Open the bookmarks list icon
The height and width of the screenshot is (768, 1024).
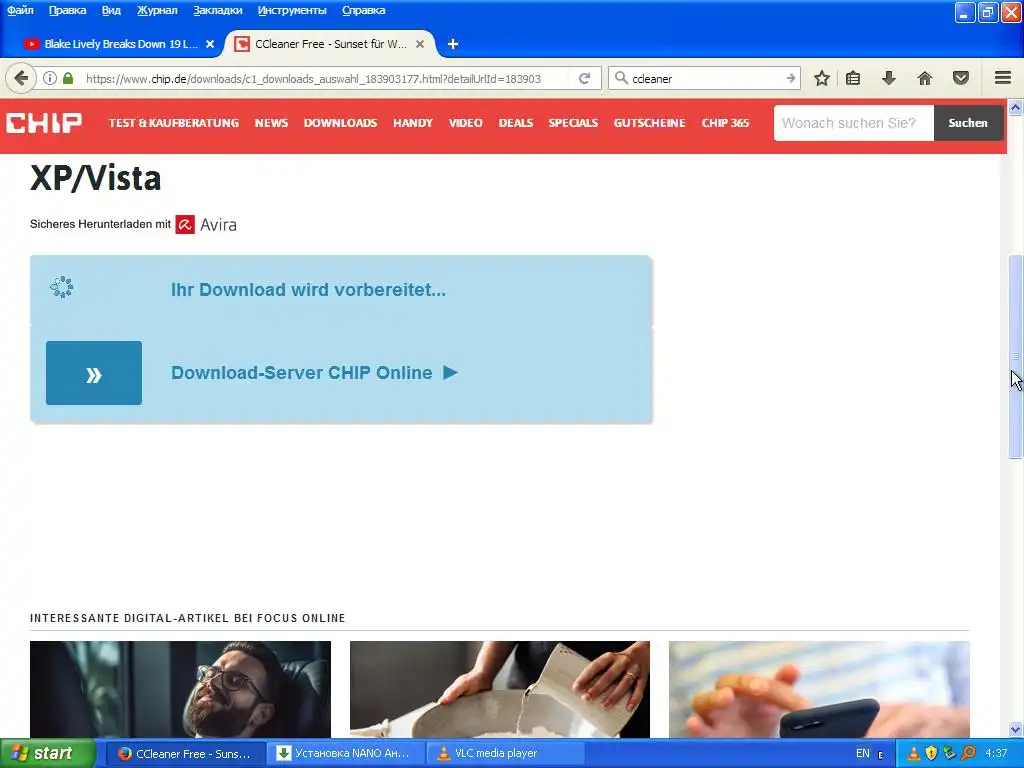pos(853,78)
